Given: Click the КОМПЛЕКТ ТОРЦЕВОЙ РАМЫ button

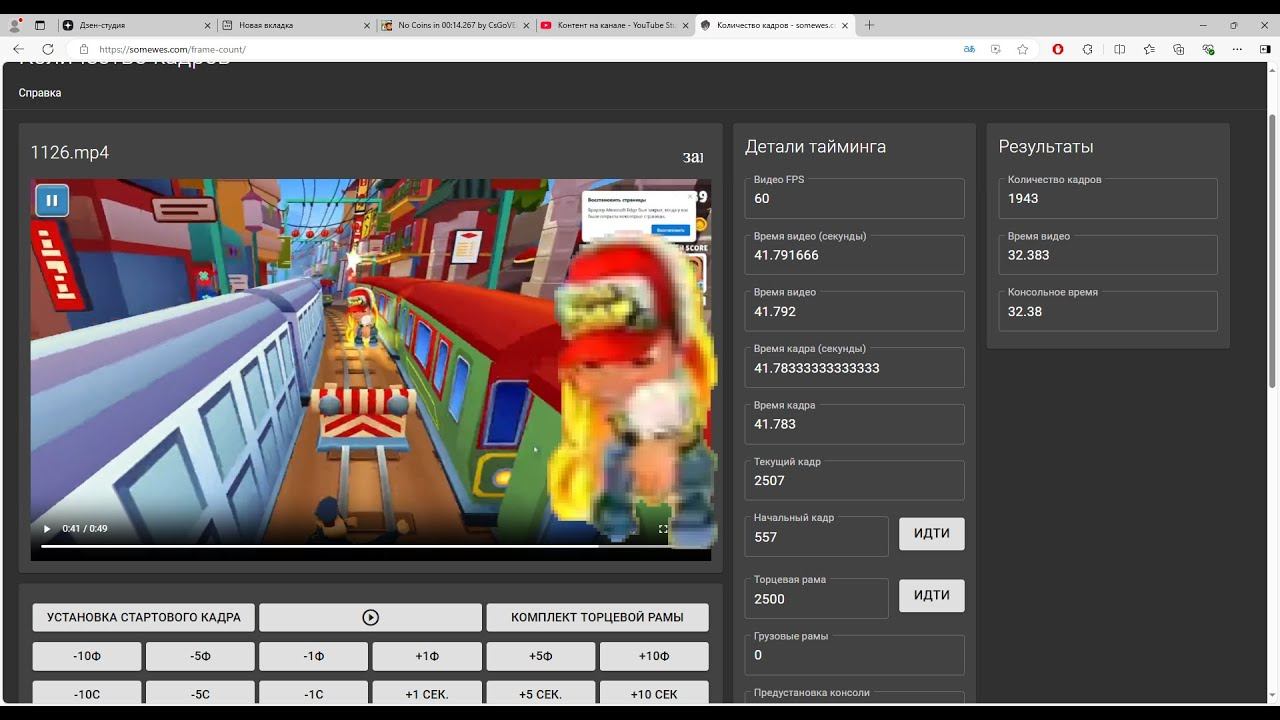Looking at the screenshot, I should pos(597,617).
